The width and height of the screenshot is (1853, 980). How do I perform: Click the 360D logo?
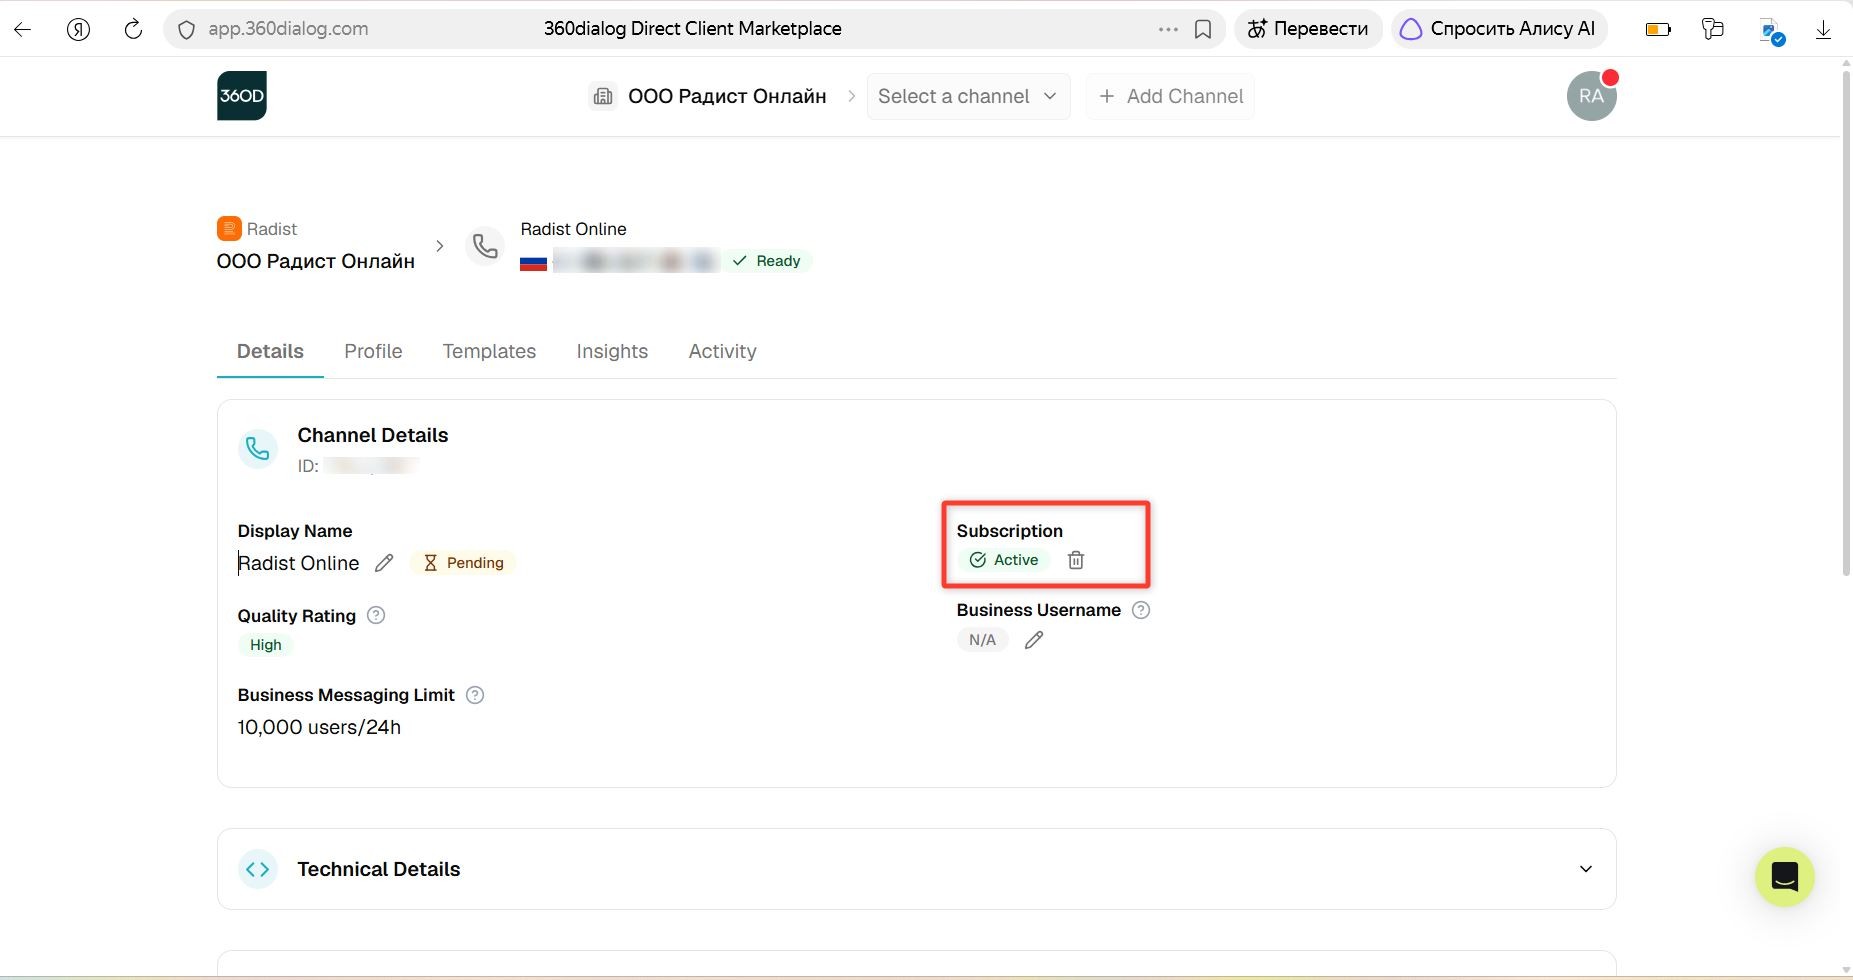[242, 96]
